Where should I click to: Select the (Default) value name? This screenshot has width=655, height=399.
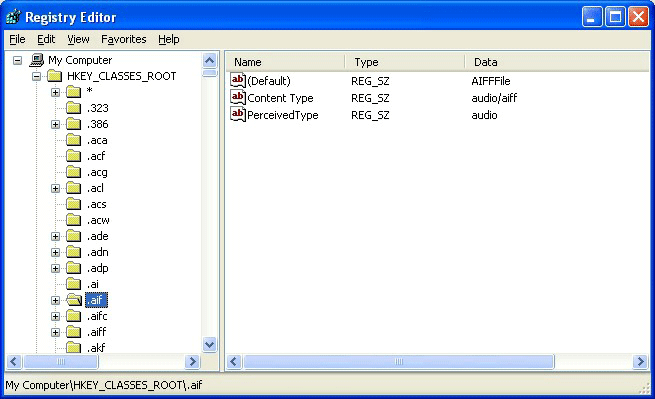tap(269, 81)
